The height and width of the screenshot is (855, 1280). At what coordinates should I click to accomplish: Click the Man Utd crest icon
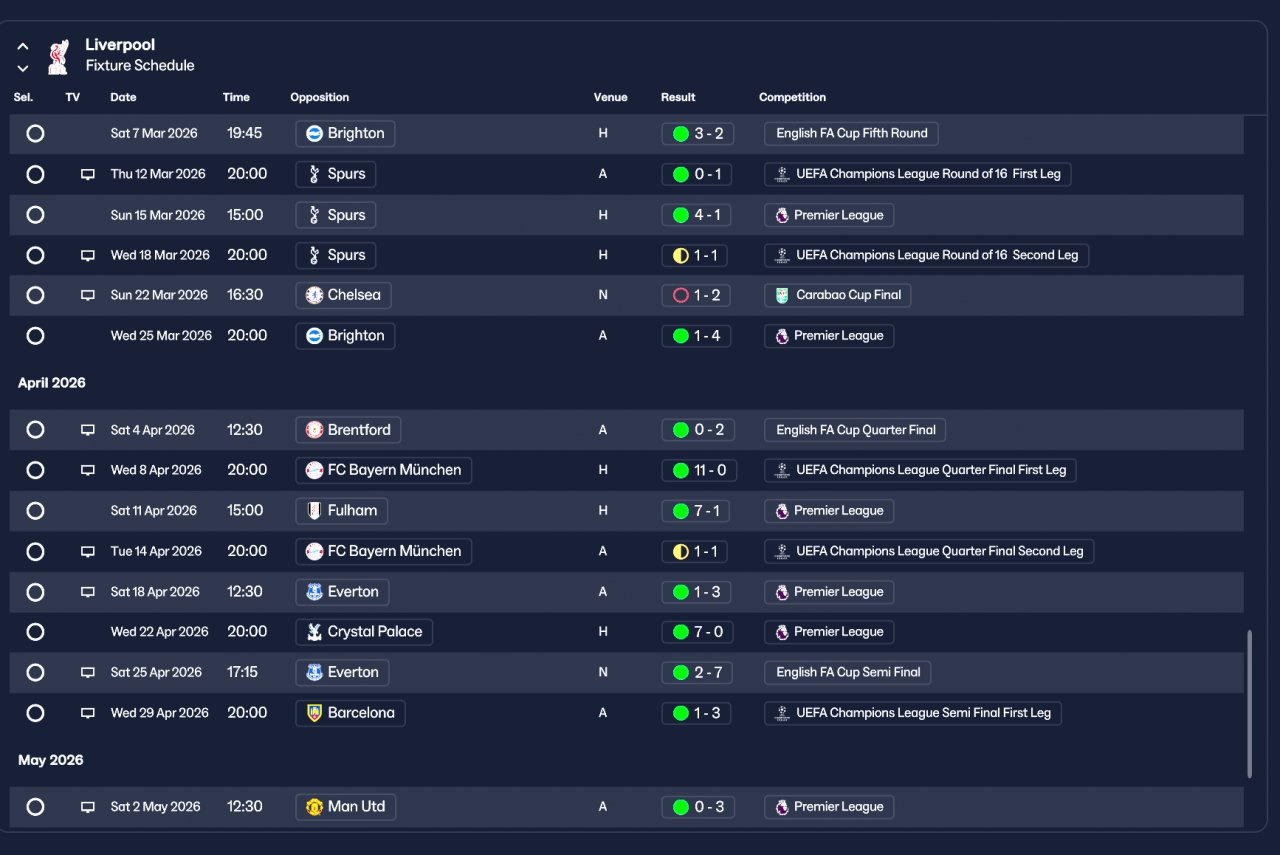point(314,807)
